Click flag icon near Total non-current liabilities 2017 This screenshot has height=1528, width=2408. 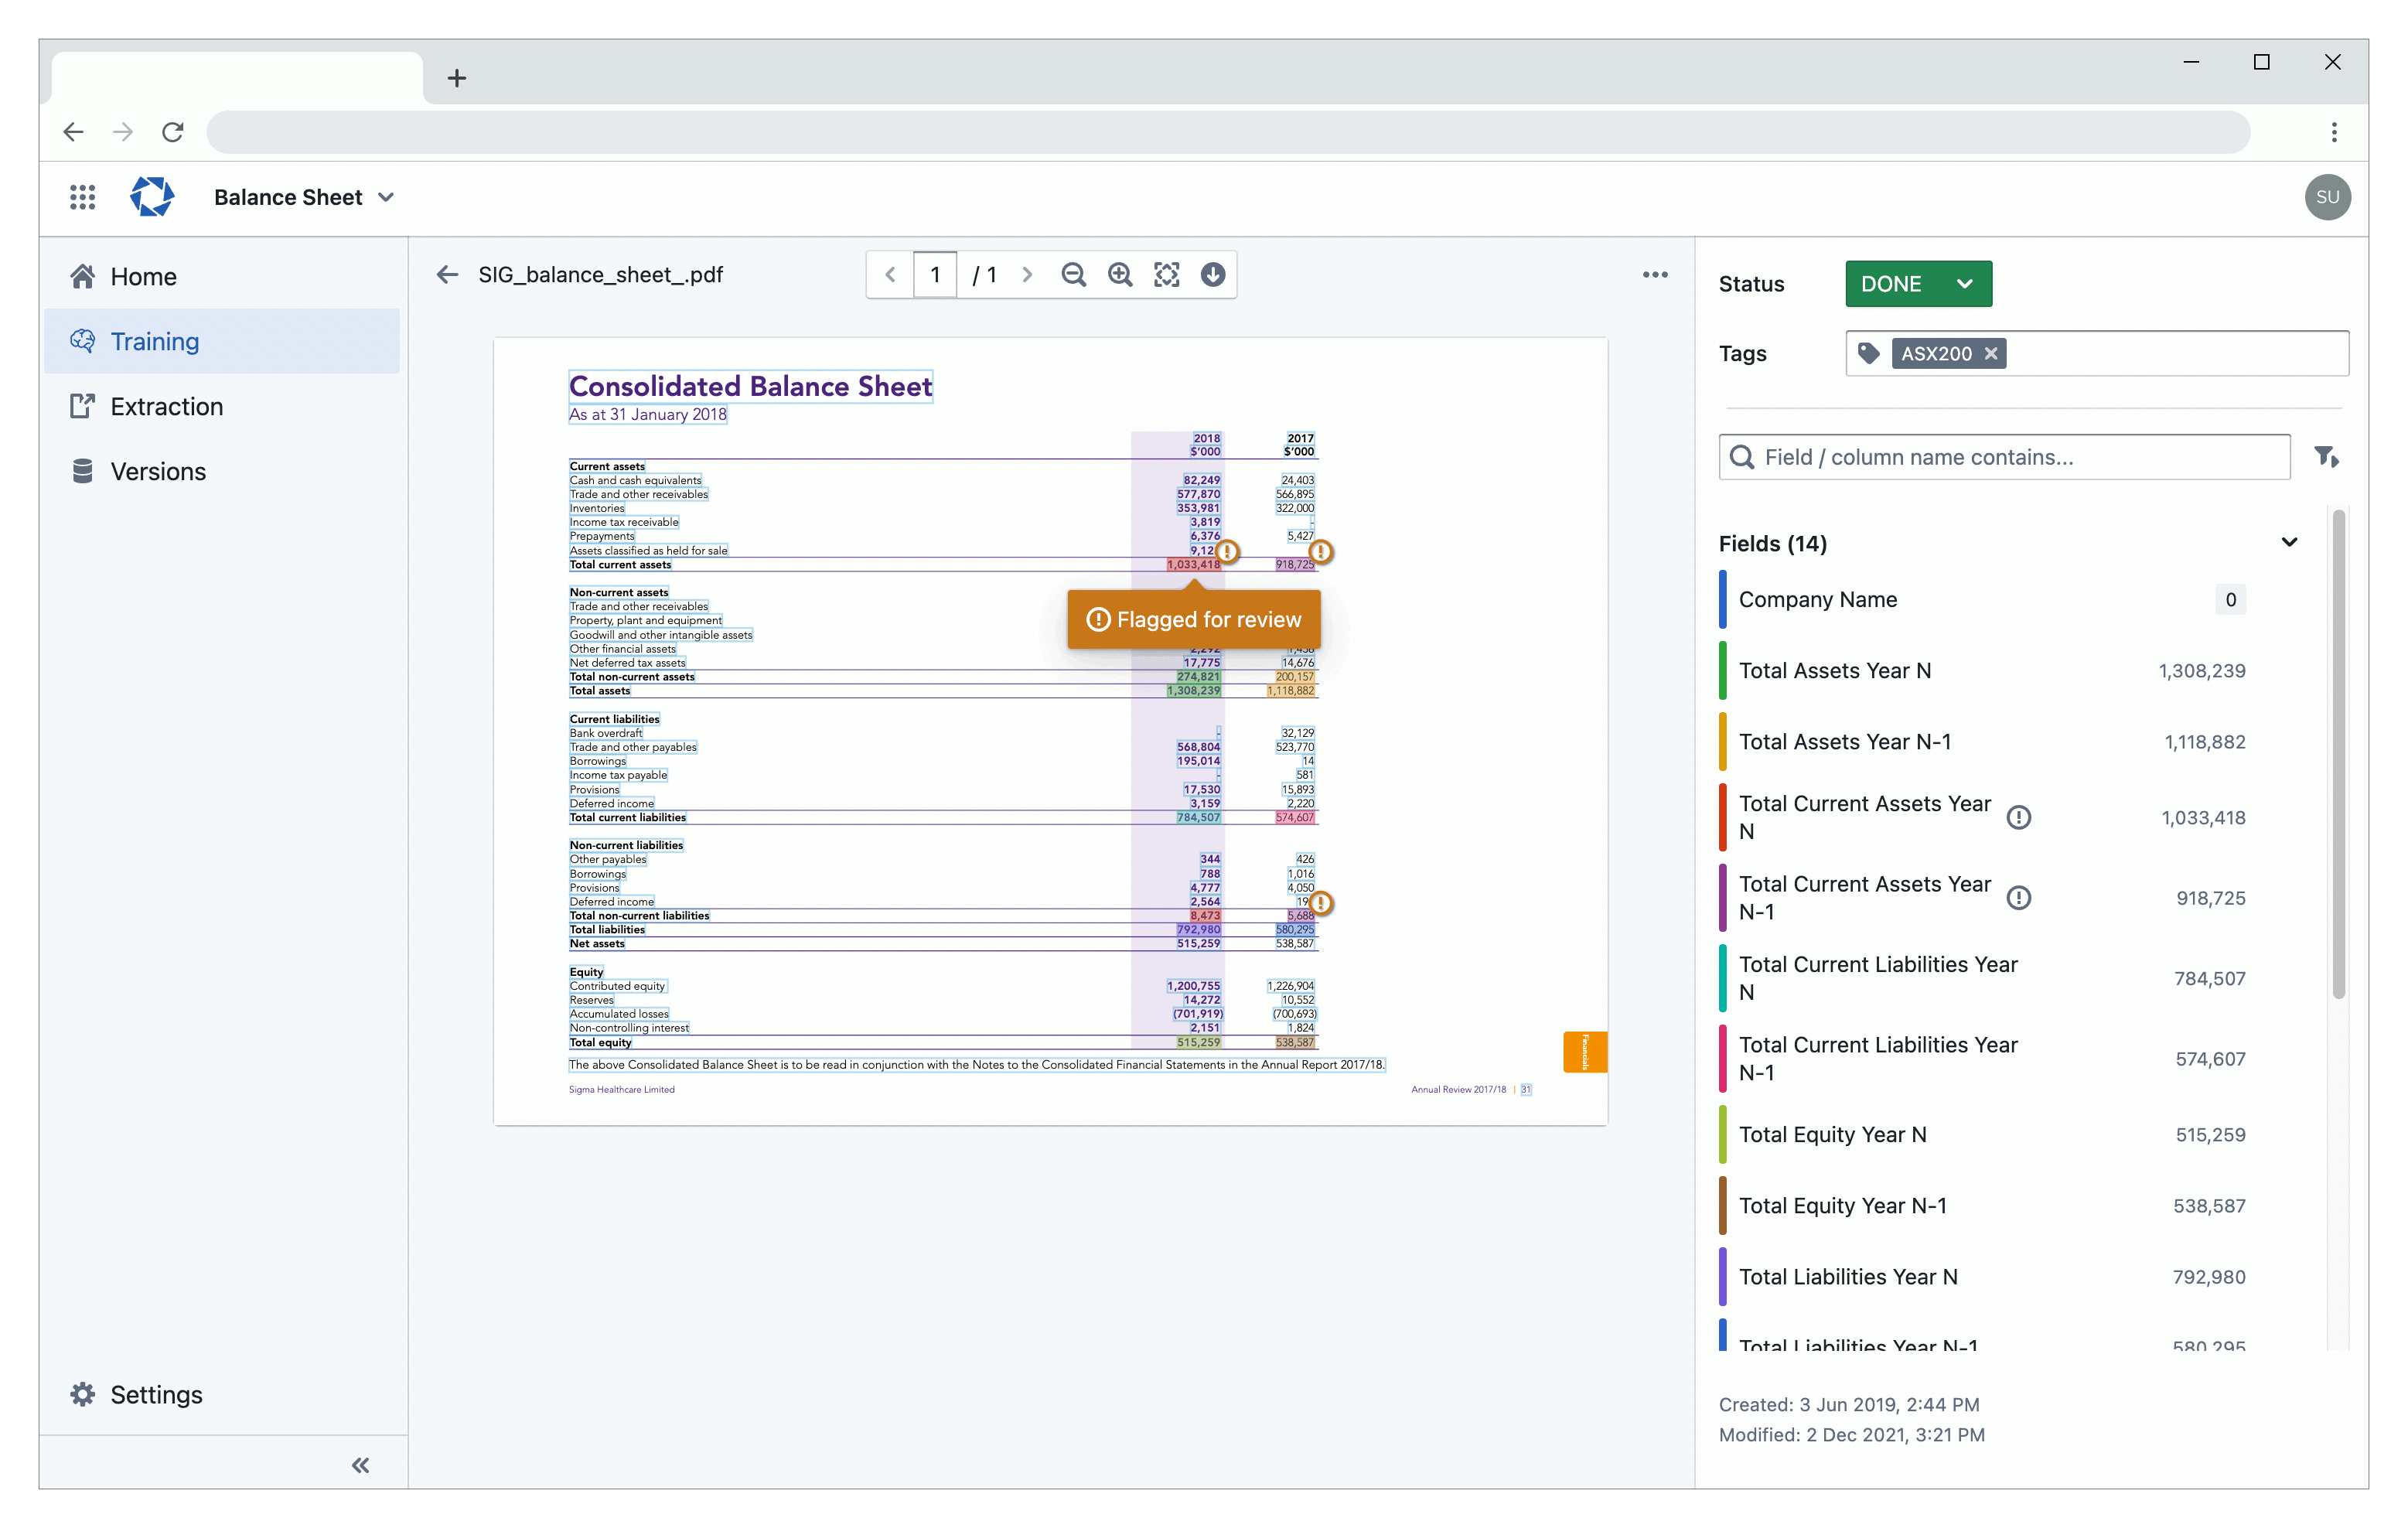click(1320, 903)
